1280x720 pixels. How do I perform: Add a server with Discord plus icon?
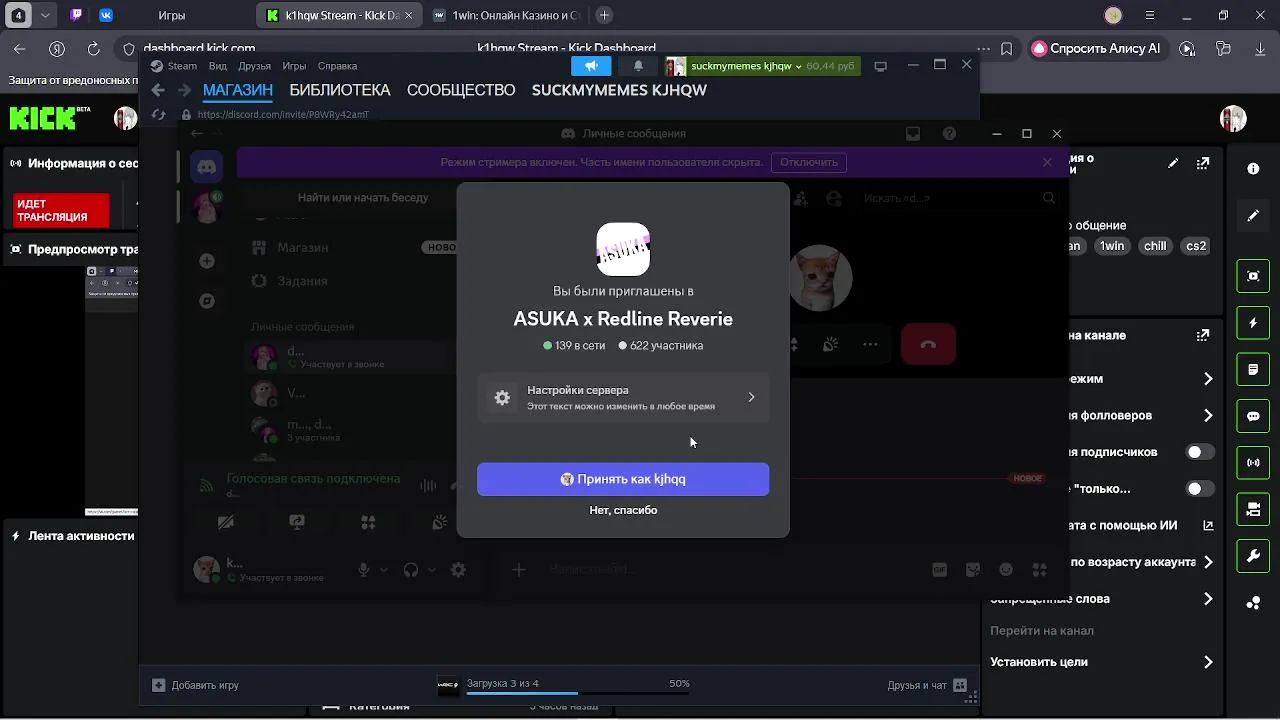click(207, 261)
